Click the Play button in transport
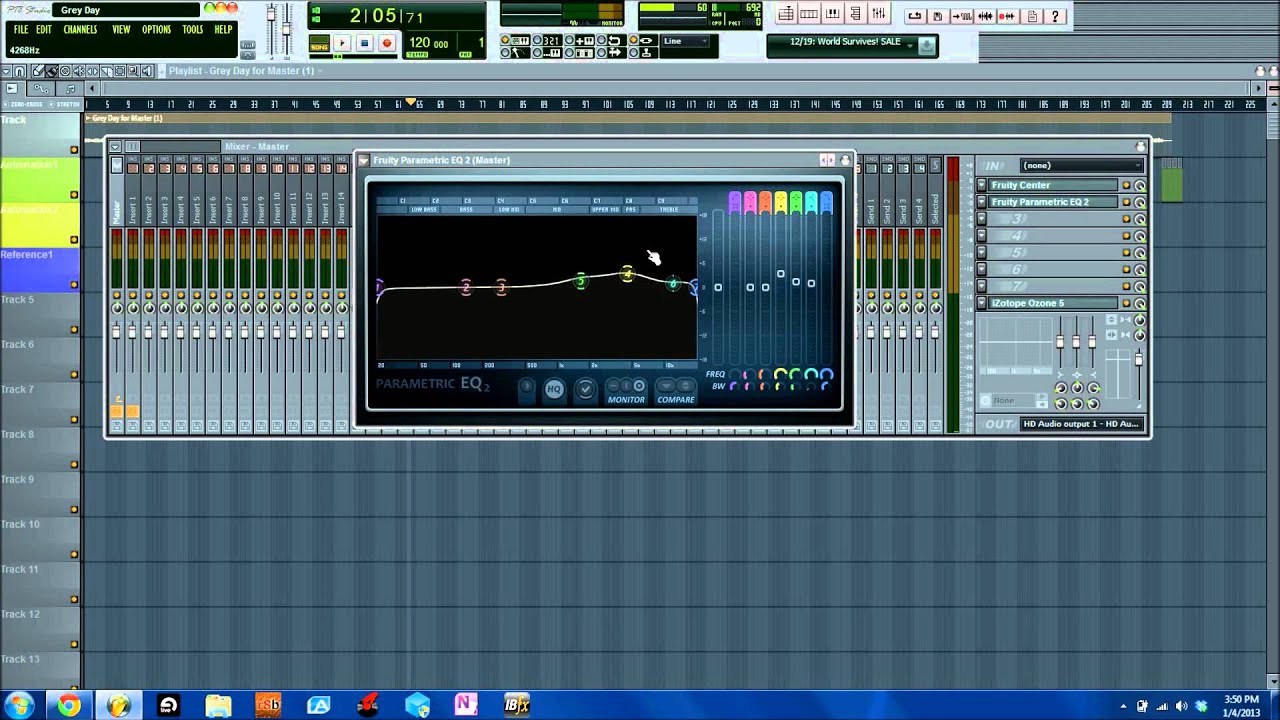The height and width of the screenshot is (720, 1280). 342,43
